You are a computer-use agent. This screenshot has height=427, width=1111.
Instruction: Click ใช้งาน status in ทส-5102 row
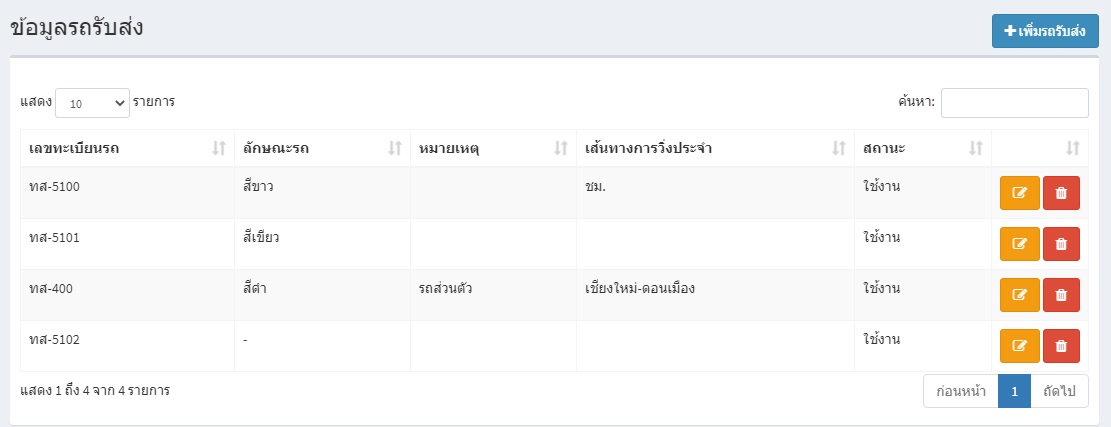pos(881,340)
